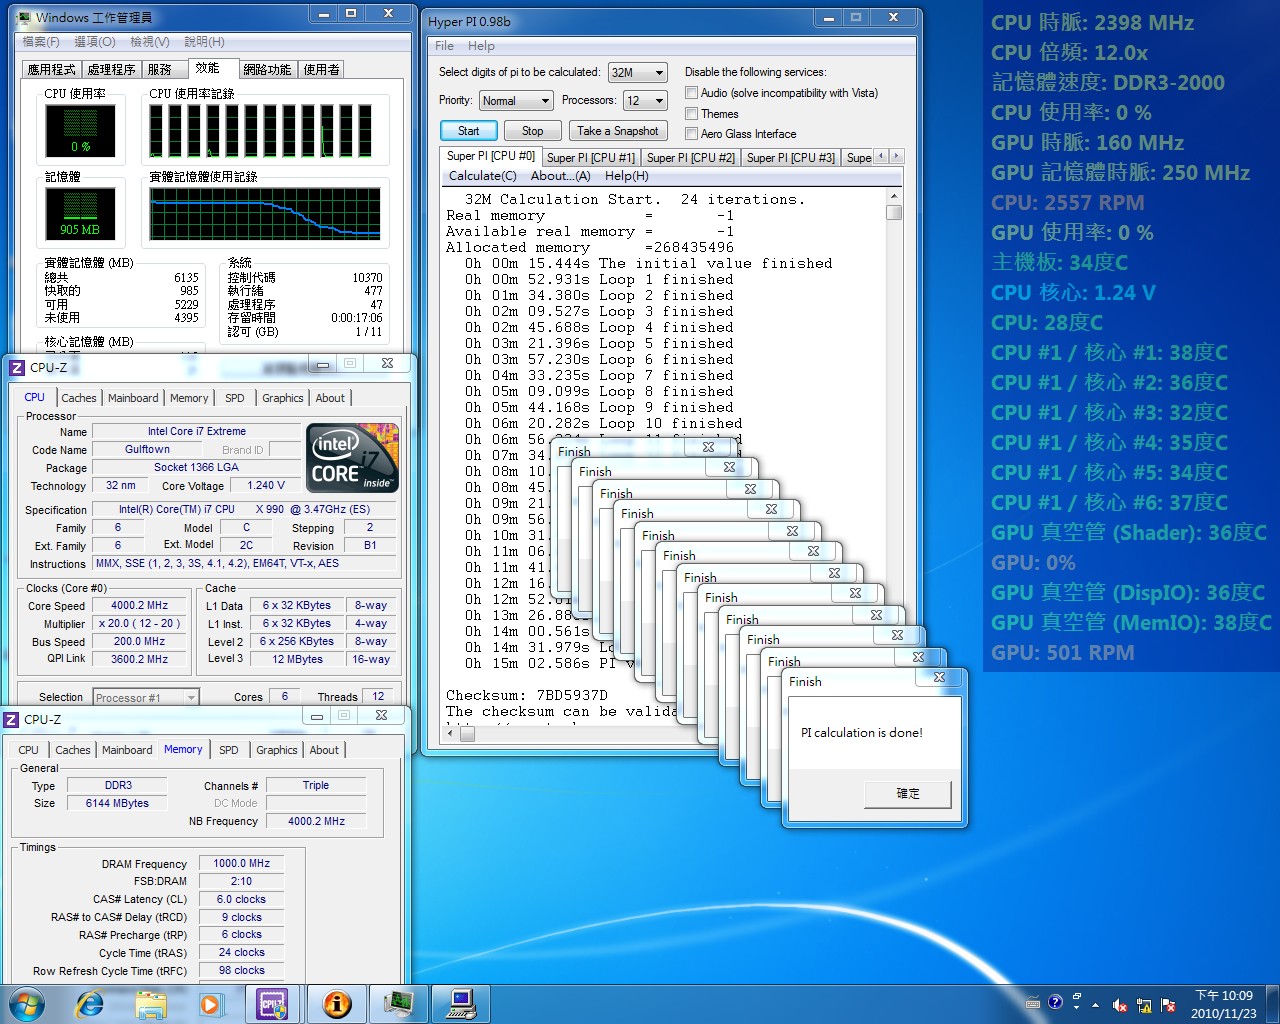The width and height of the screenshot is (1280, 1024).
Task: Click the DRAM Frequency value 1000.0 MHz
Action: 241,864
